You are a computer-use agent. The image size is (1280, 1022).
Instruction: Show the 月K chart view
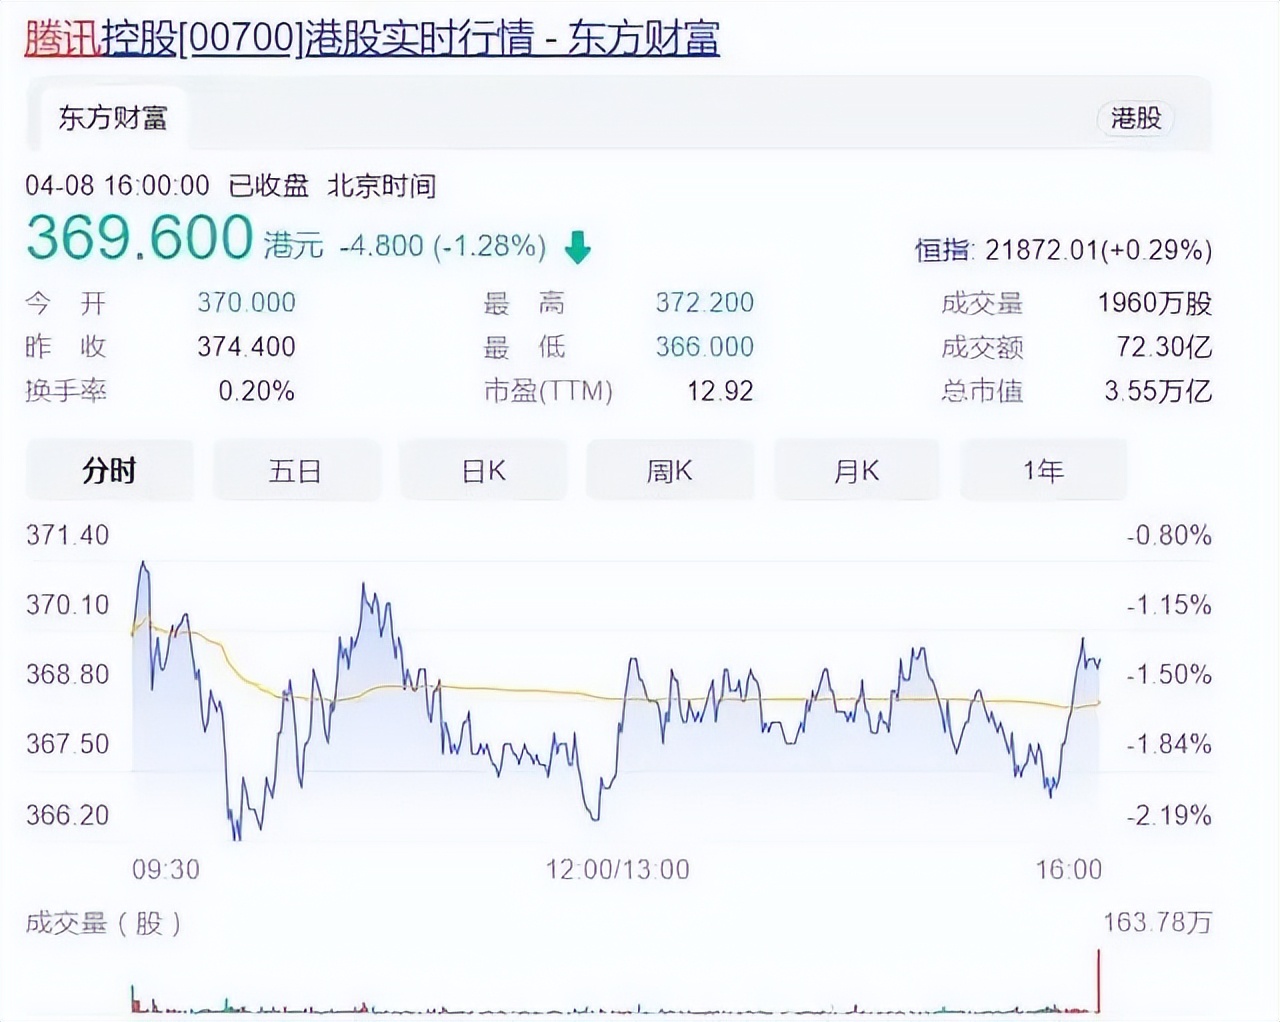click(x=856, y=470)
